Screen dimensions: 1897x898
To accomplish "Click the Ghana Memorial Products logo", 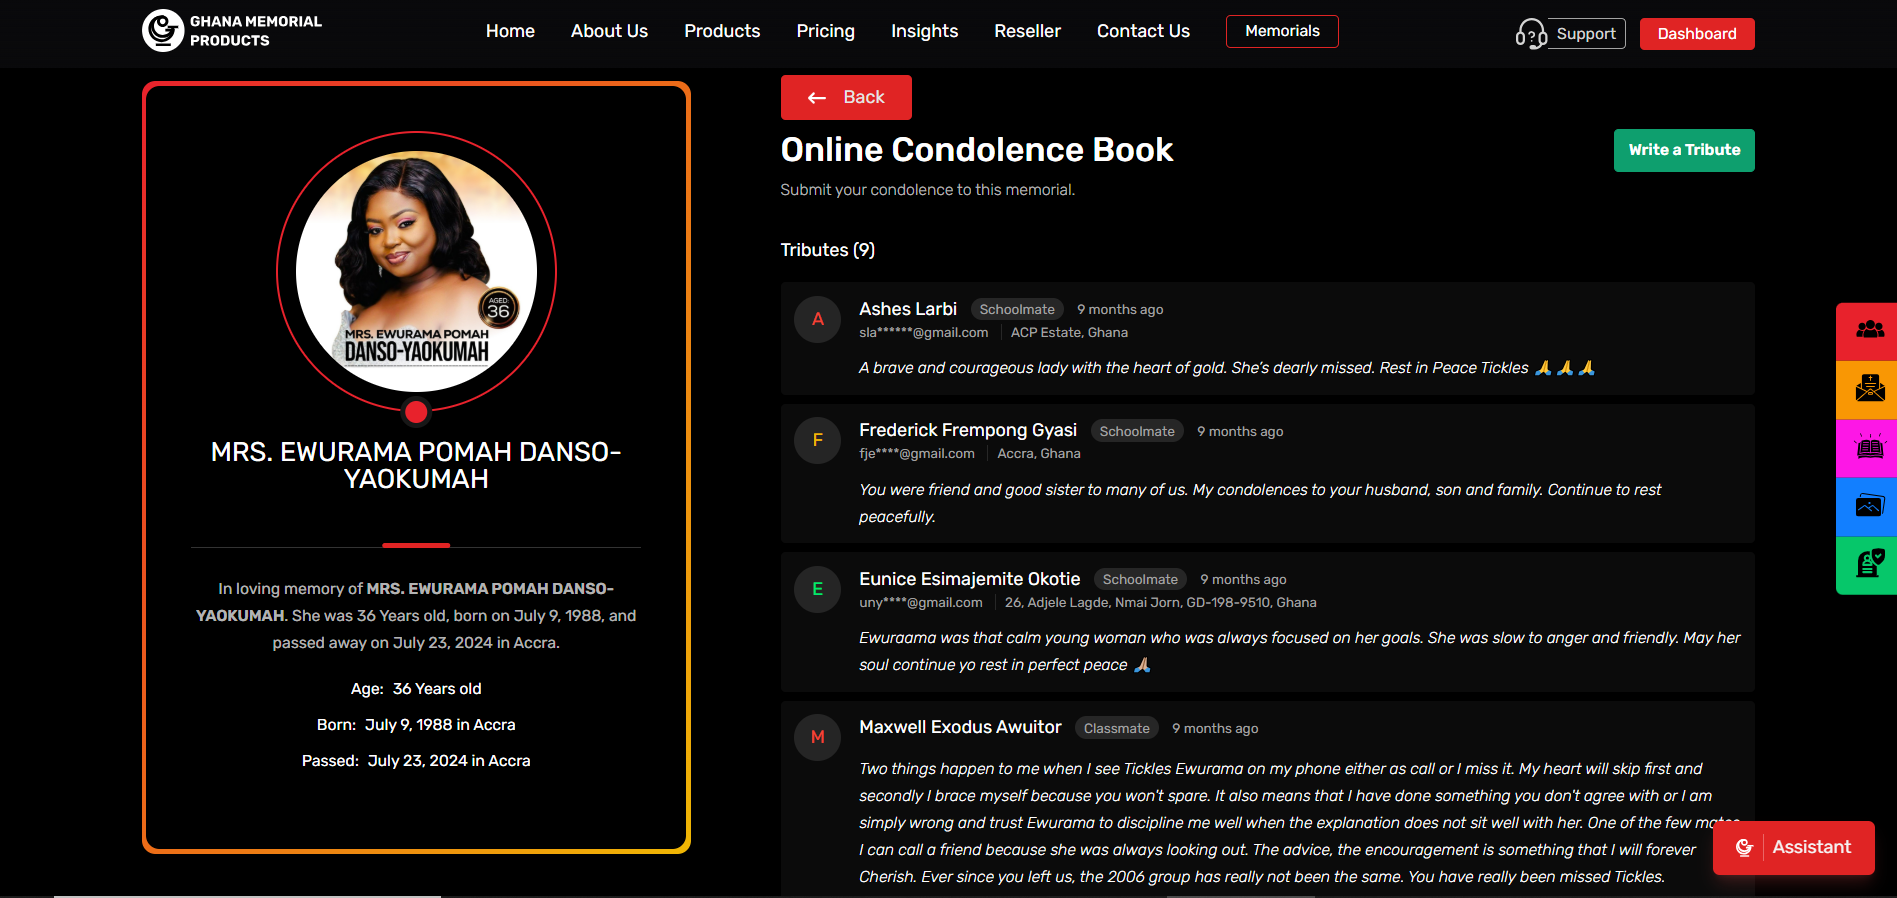I will coord(232,31).
